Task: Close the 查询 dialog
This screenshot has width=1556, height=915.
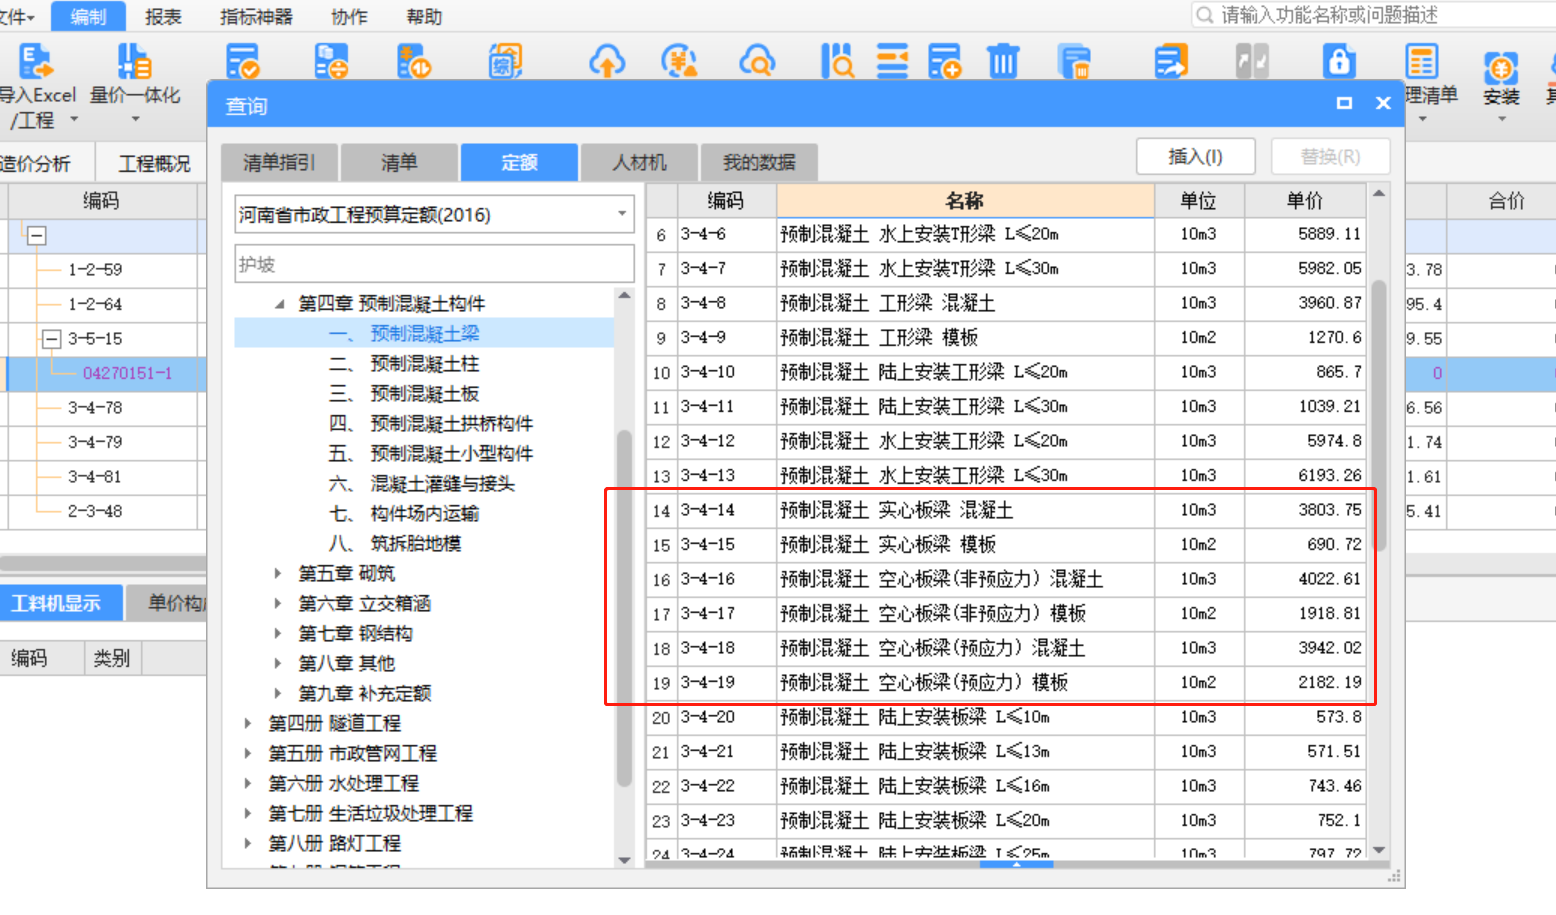Action: coord(1383,103)
